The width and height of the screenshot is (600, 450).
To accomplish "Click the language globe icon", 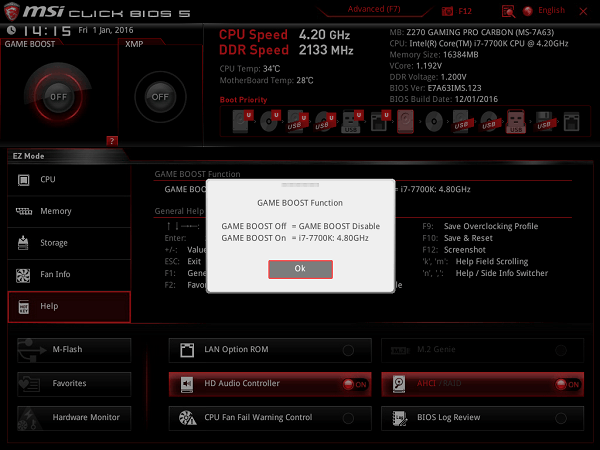I will (528, 11).
